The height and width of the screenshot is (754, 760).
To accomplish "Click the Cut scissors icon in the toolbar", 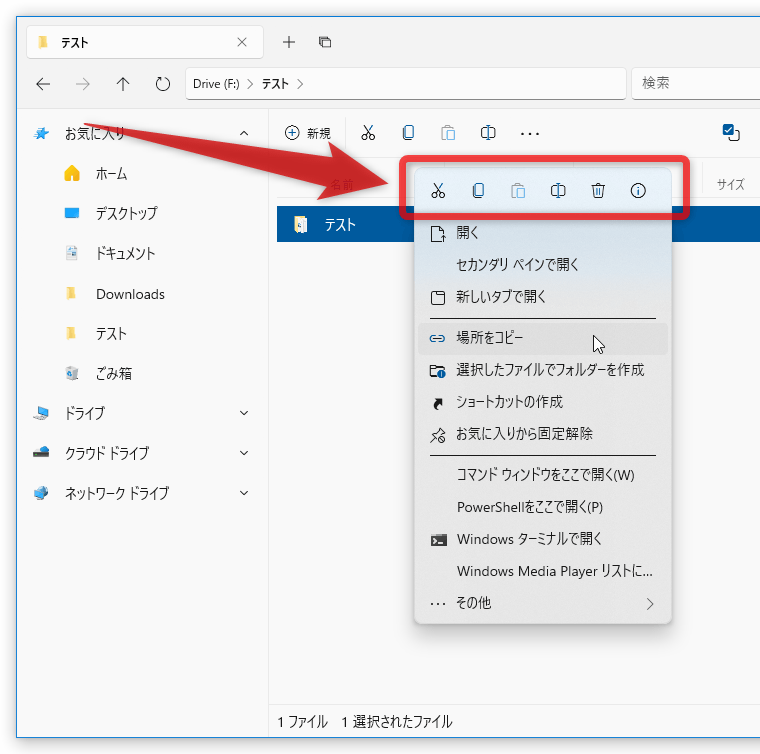I will [x=368, y=133].
